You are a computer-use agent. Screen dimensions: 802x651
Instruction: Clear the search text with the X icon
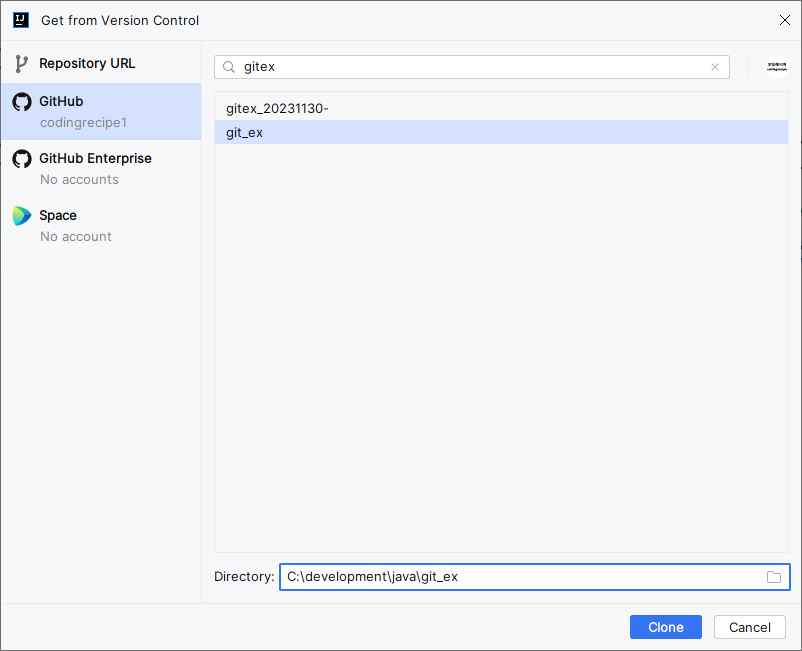tap(715, 67)
